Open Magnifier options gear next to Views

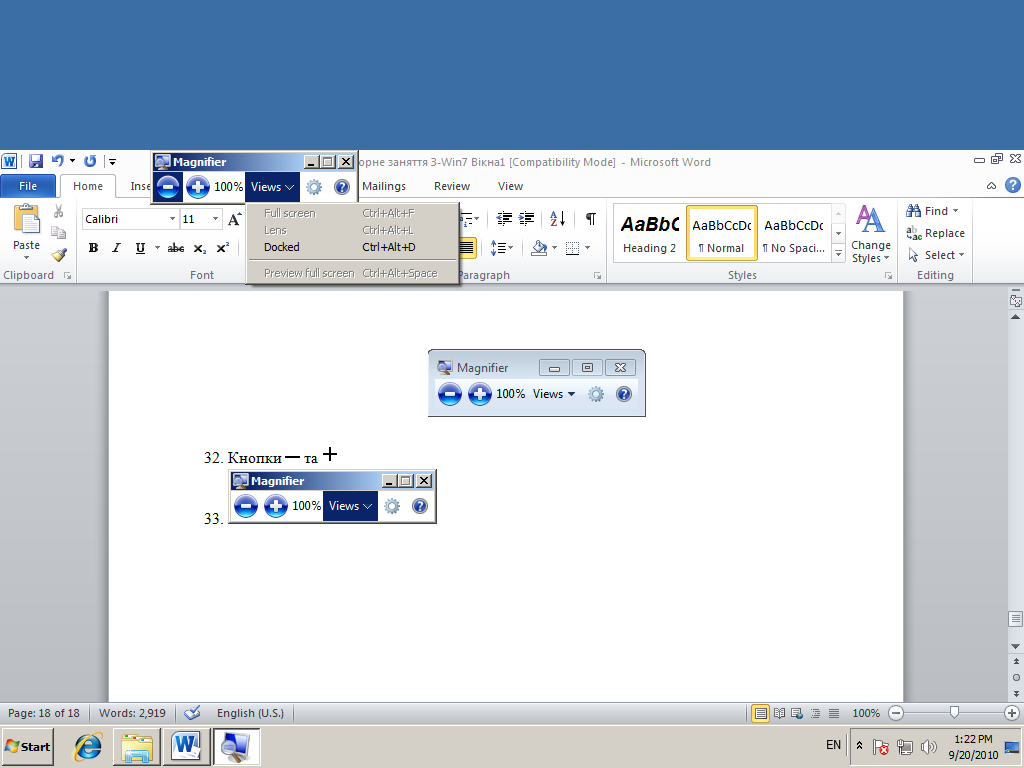[314, 187]
